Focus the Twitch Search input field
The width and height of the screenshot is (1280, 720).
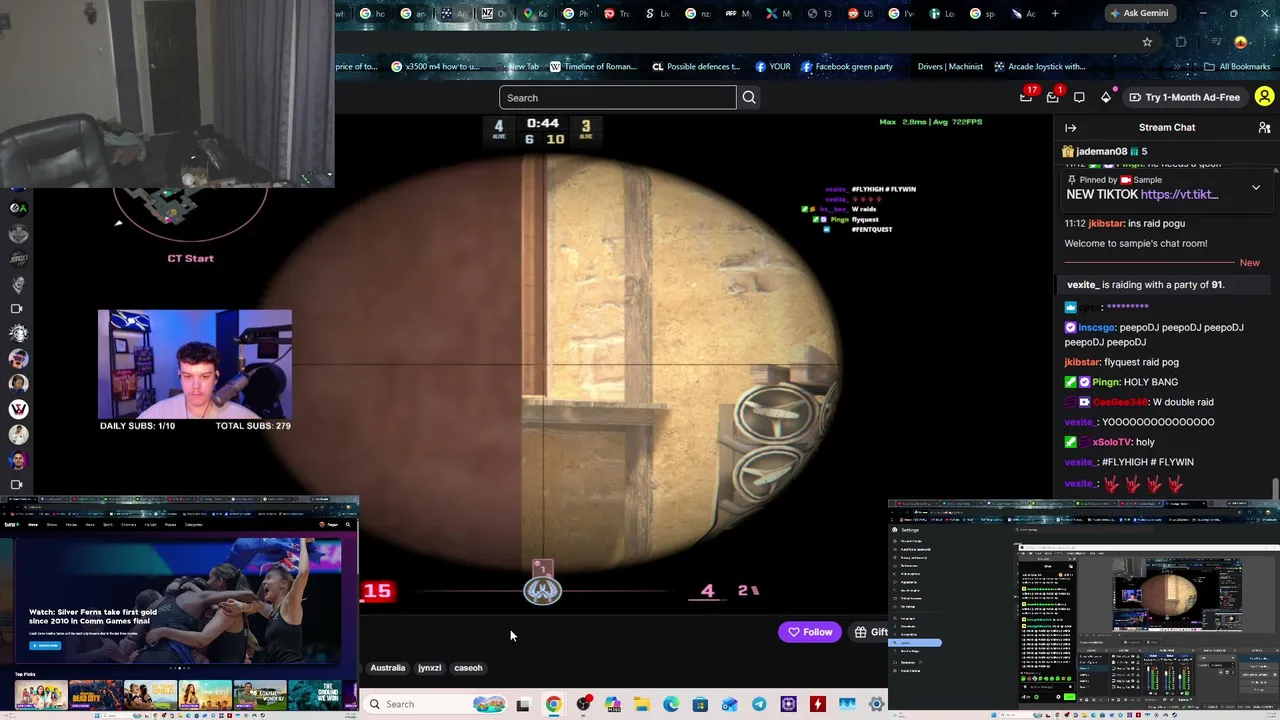[x=618, y=97]
